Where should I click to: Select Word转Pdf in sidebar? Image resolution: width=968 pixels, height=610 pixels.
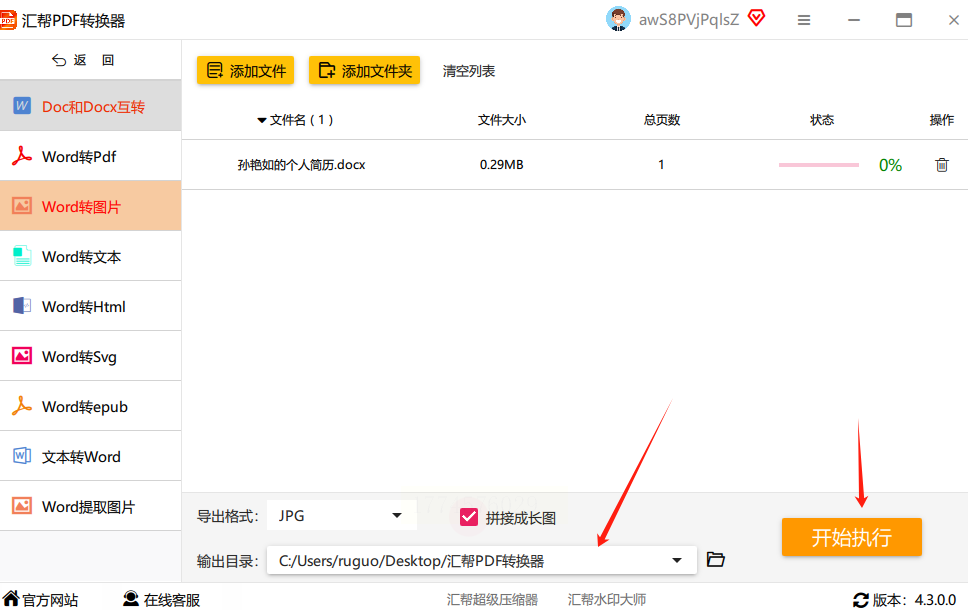(91, 156)
